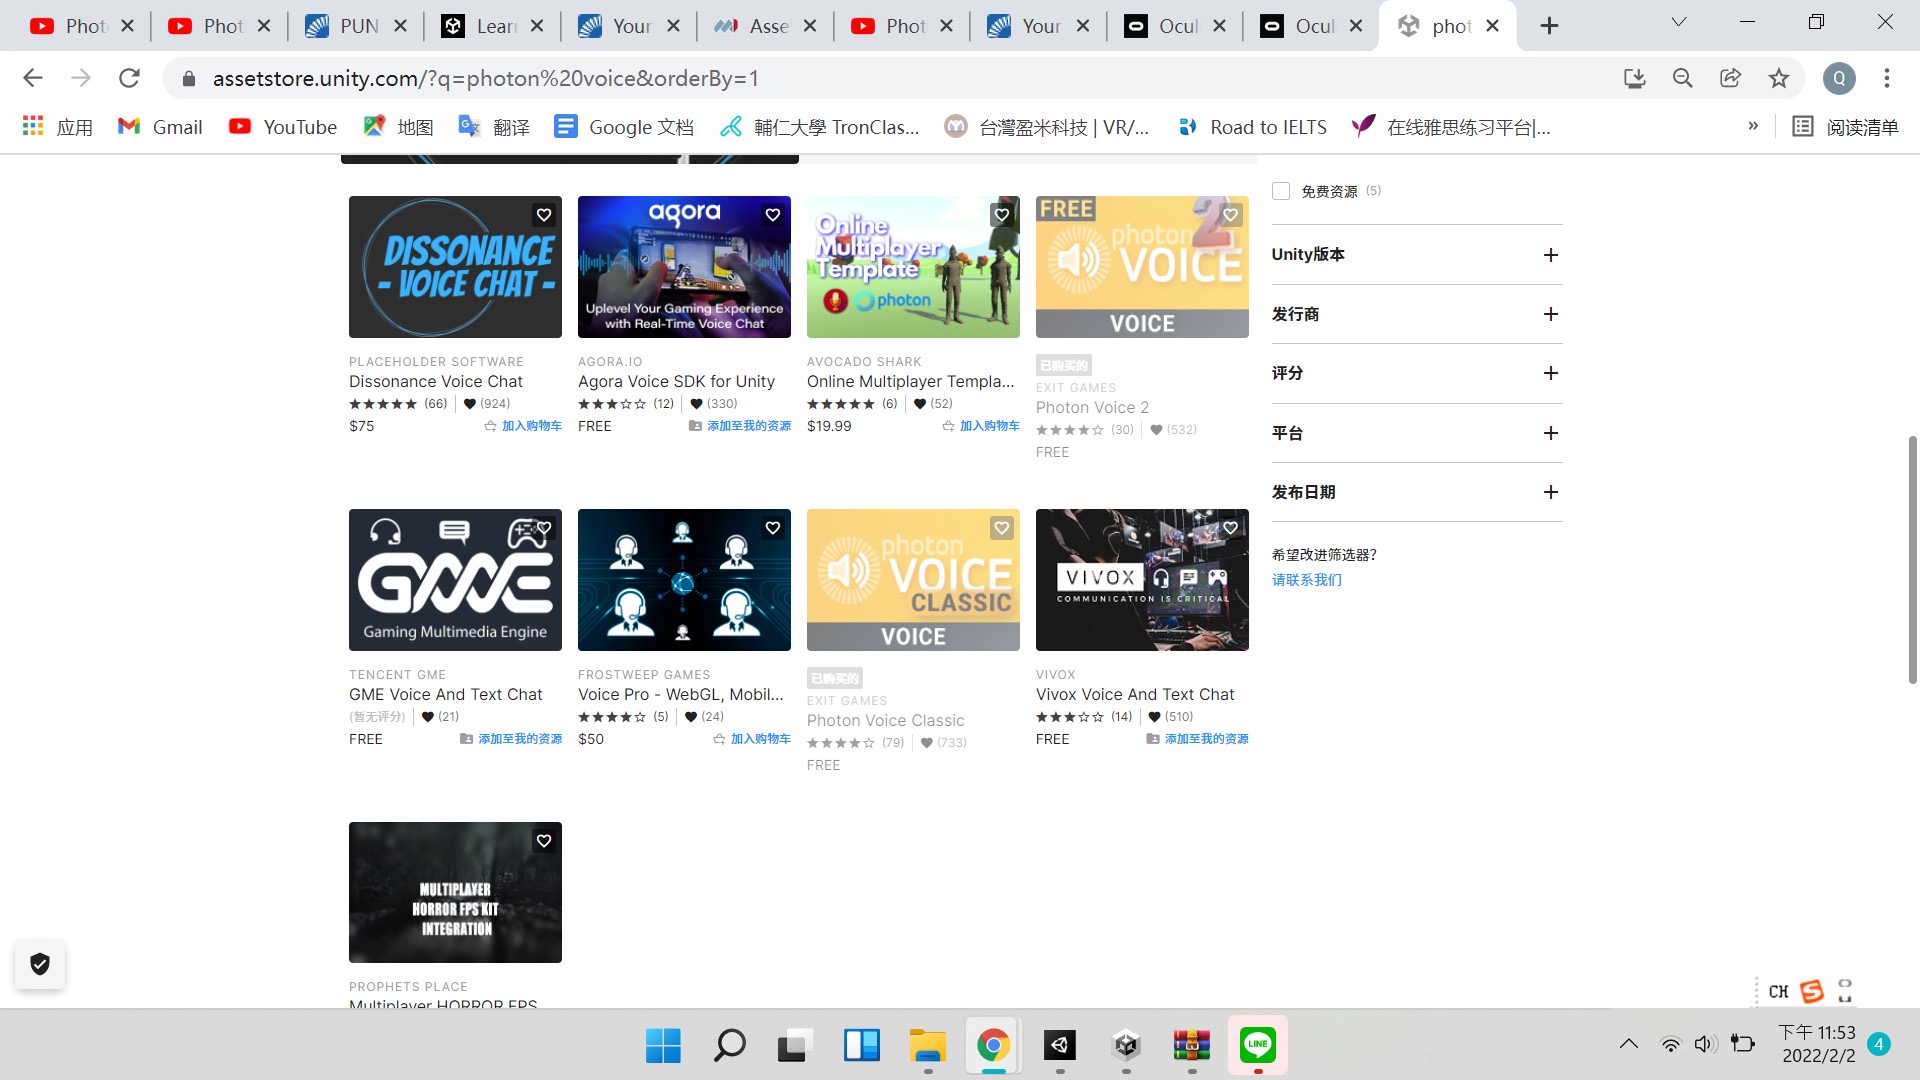Open the new tab plus button
Image resolution: width=1920 pixels, height=1080 pixels.
[1549, 26]
